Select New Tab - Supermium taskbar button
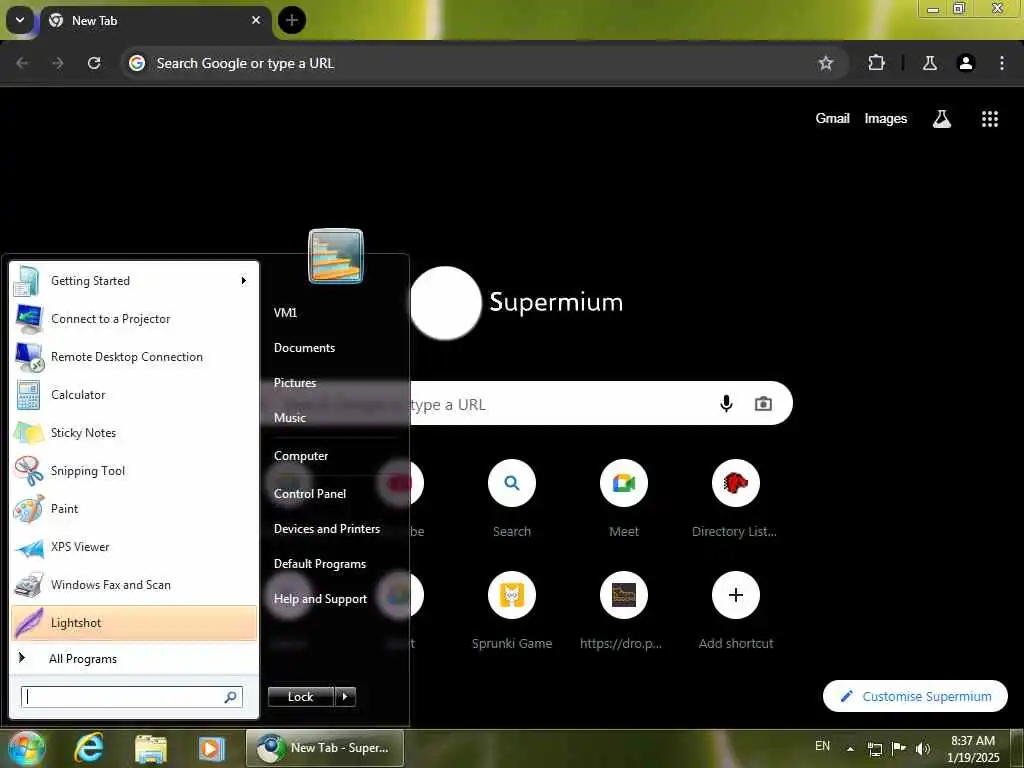This screenshot has width=1024, height=768. pos(325,748)
